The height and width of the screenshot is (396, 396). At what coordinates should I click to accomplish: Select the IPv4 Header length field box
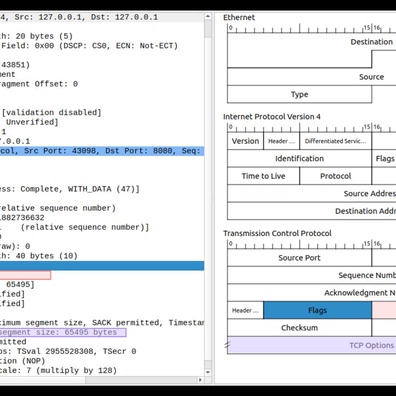point(281,141)
